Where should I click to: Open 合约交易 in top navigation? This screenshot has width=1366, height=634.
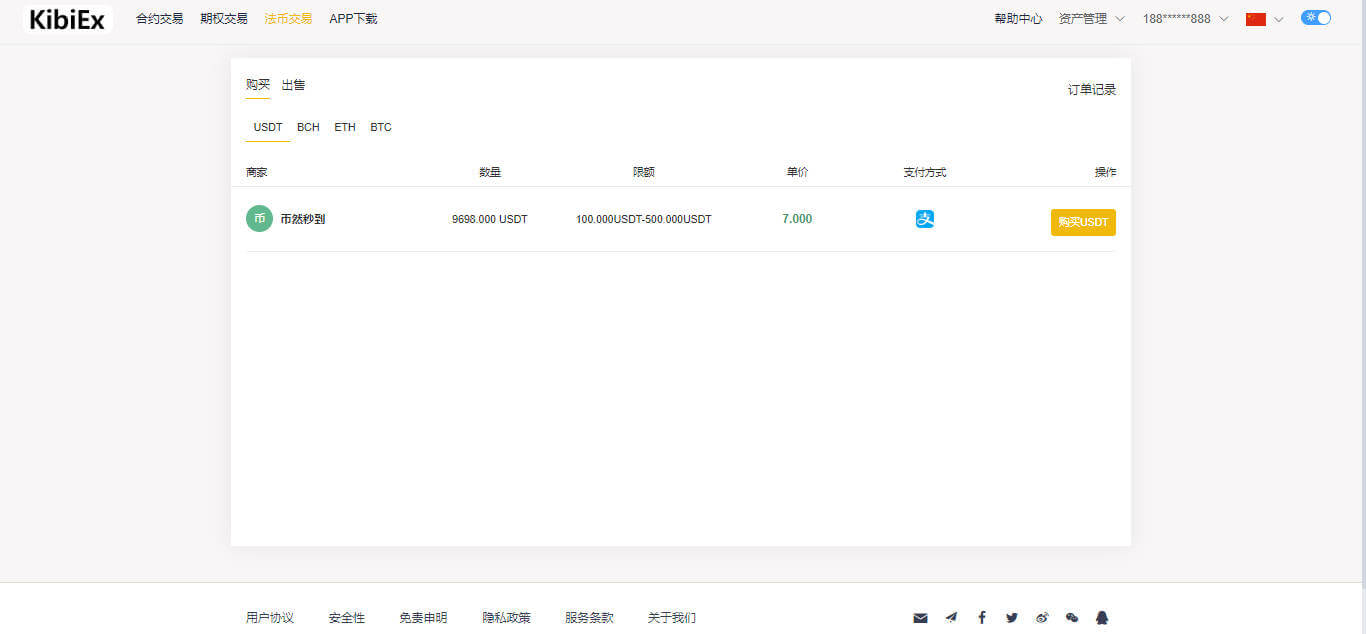160,19
